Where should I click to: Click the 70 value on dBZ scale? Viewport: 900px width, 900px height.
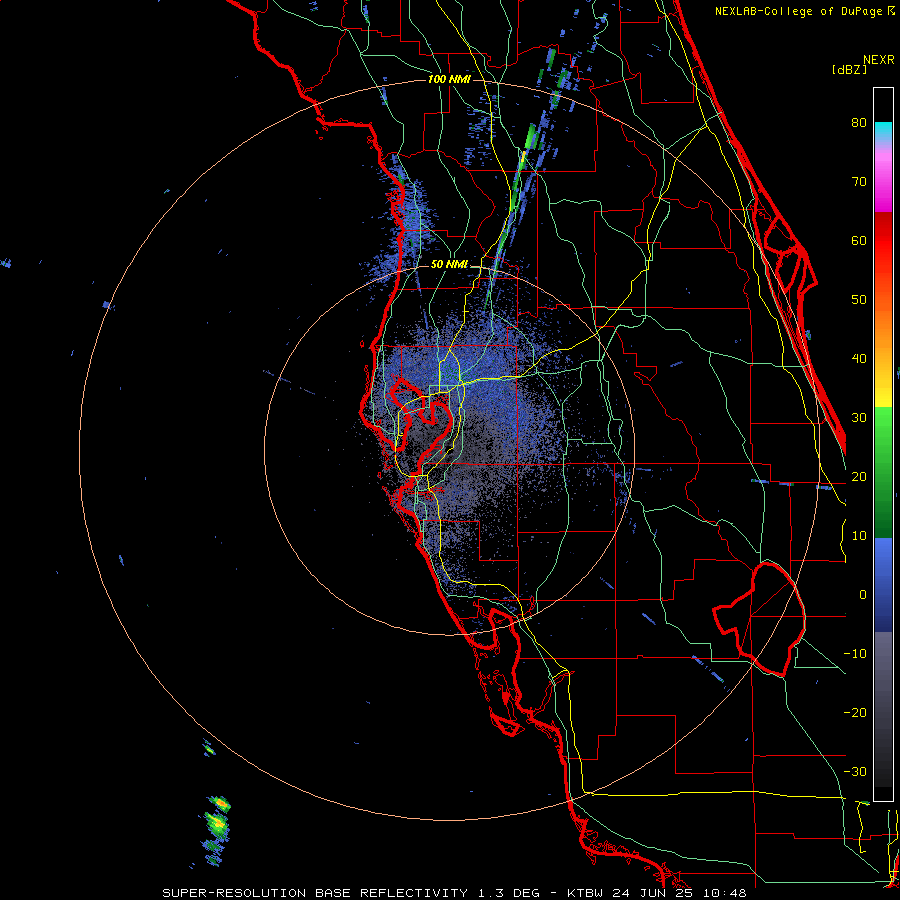click(x=859, y=182)
